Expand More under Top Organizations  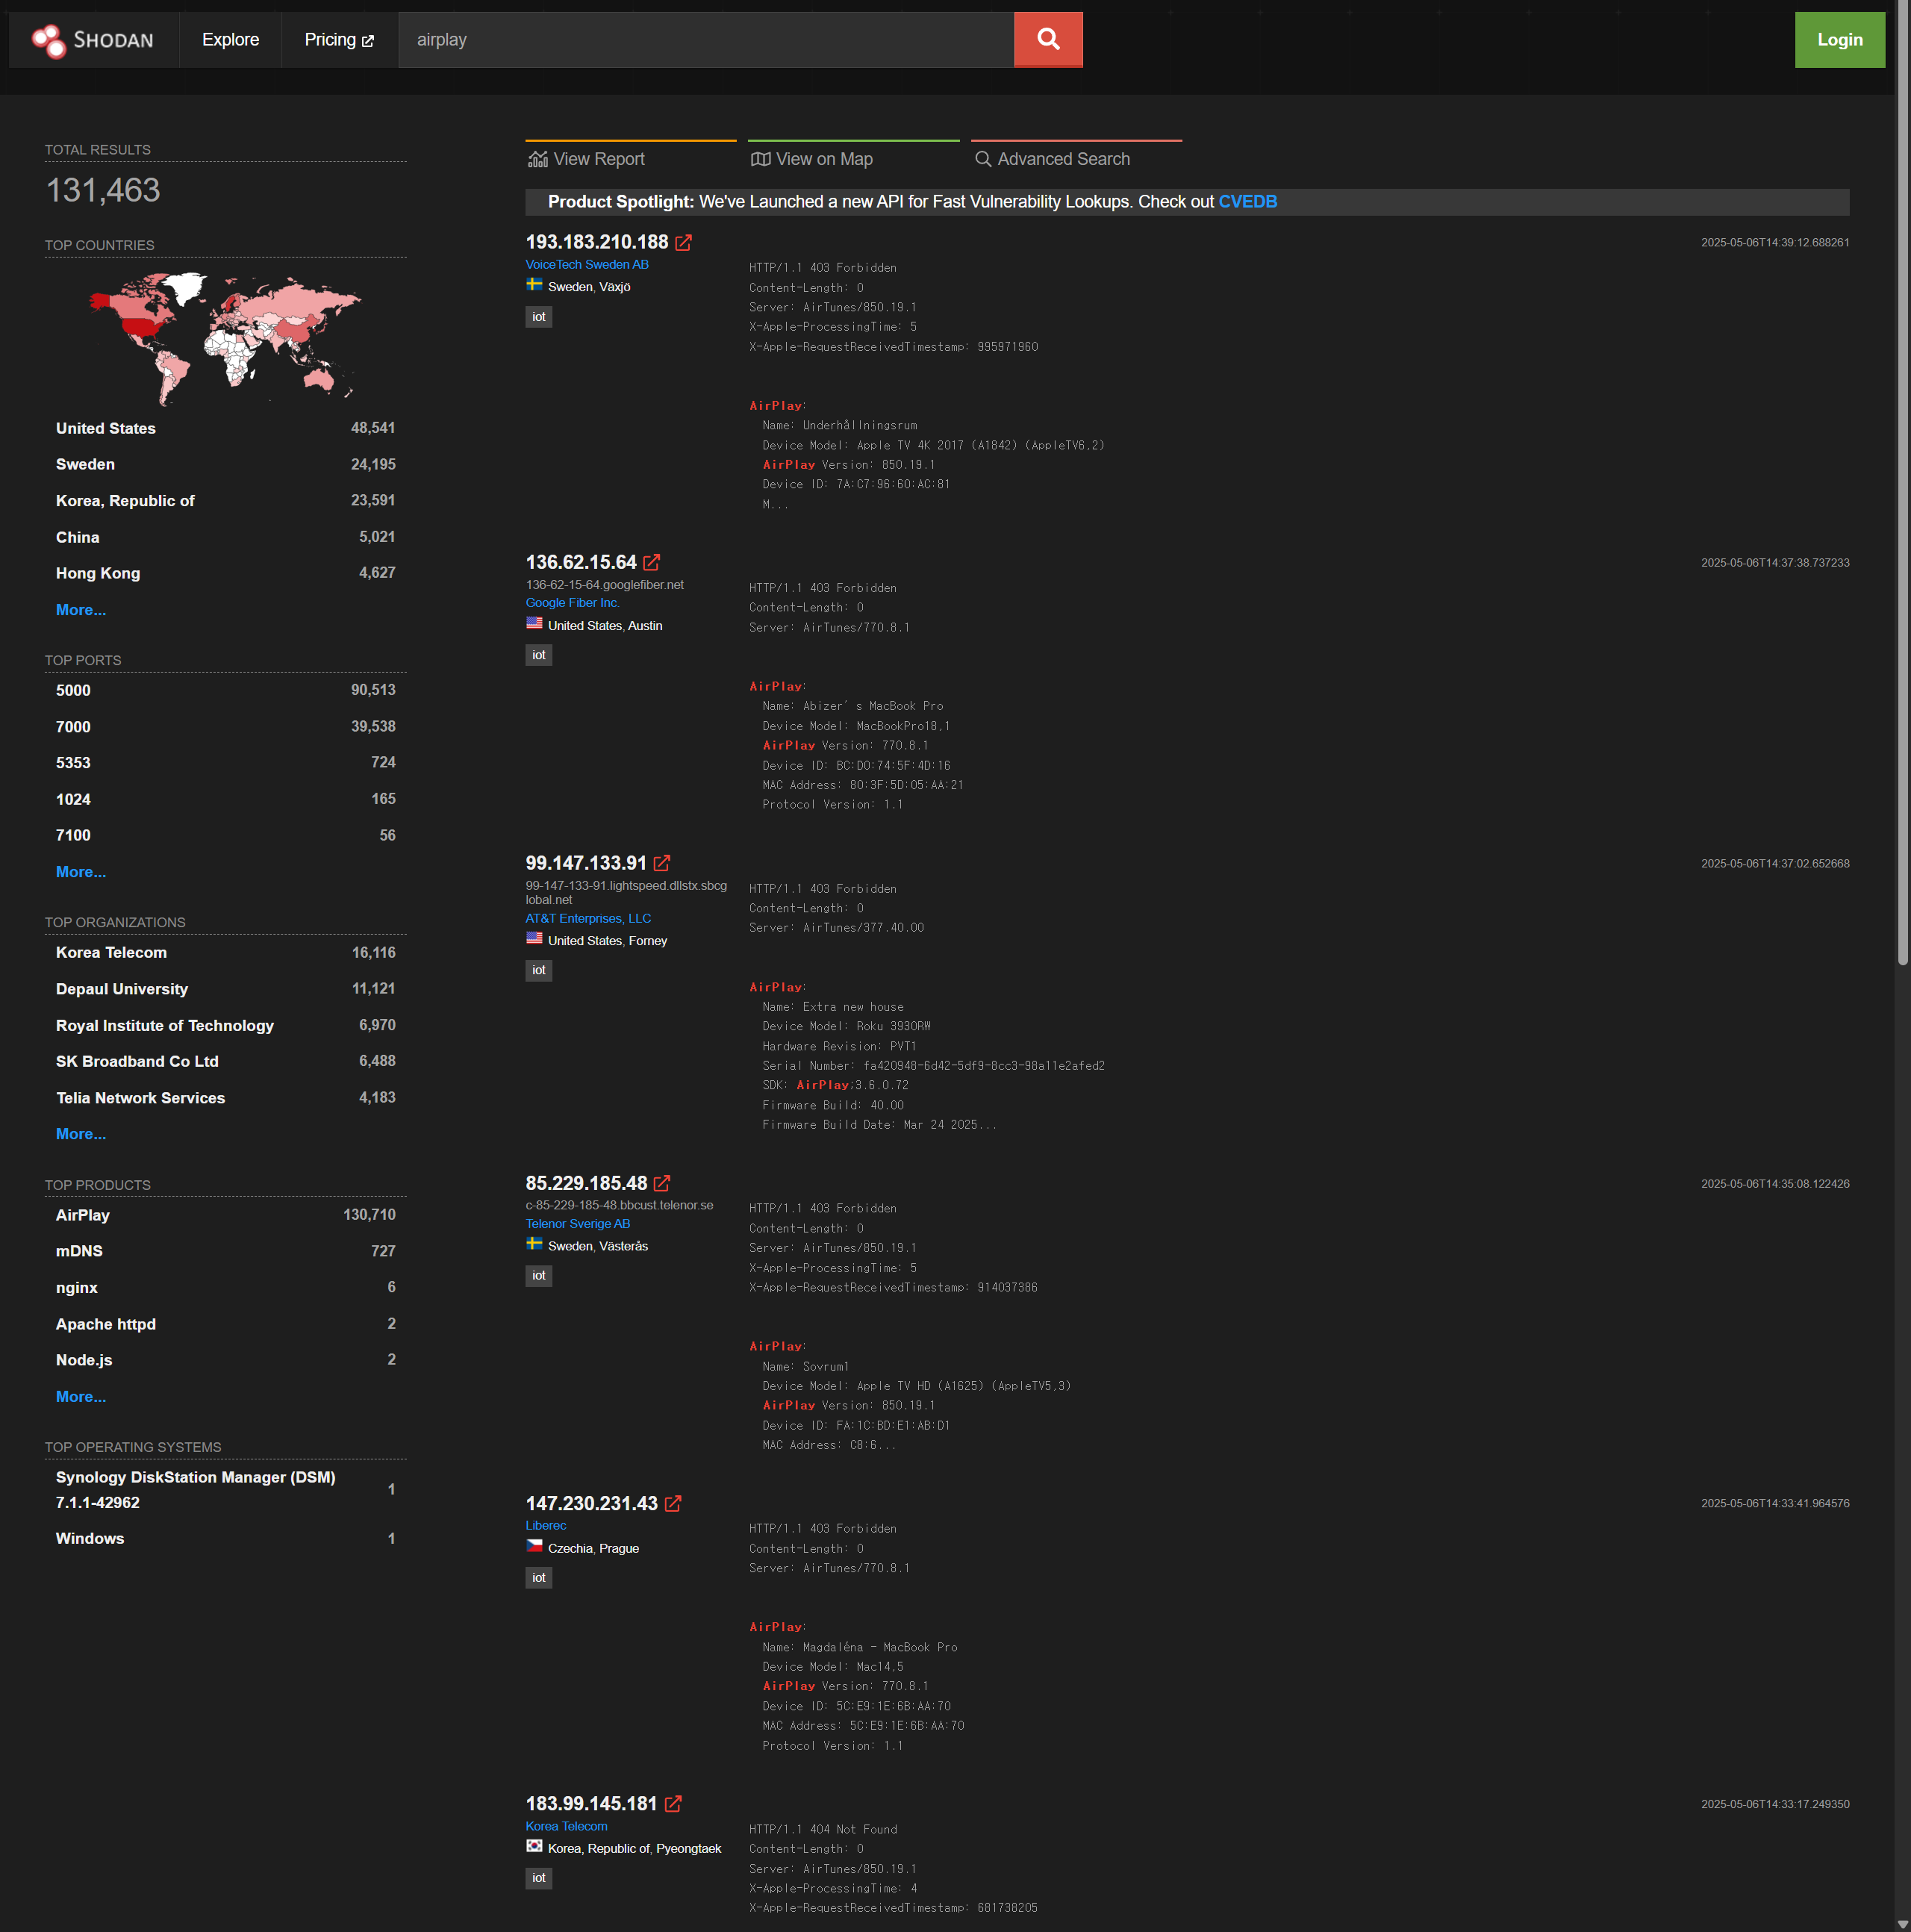(81, 1134)
